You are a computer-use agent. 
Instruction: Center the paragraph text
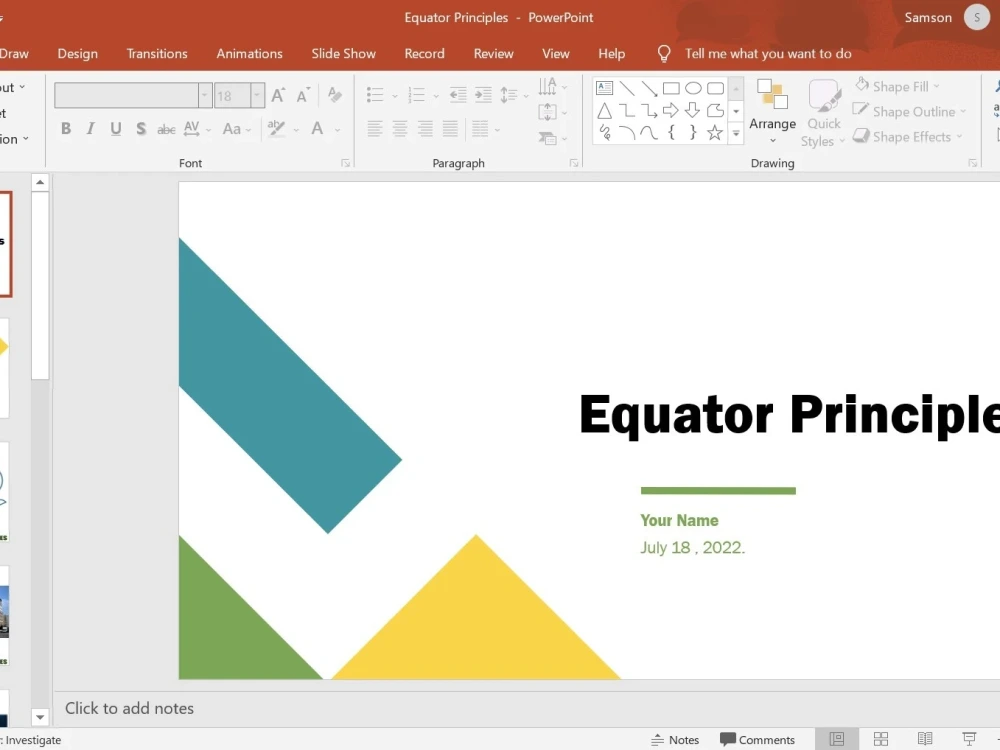[400, 129]
